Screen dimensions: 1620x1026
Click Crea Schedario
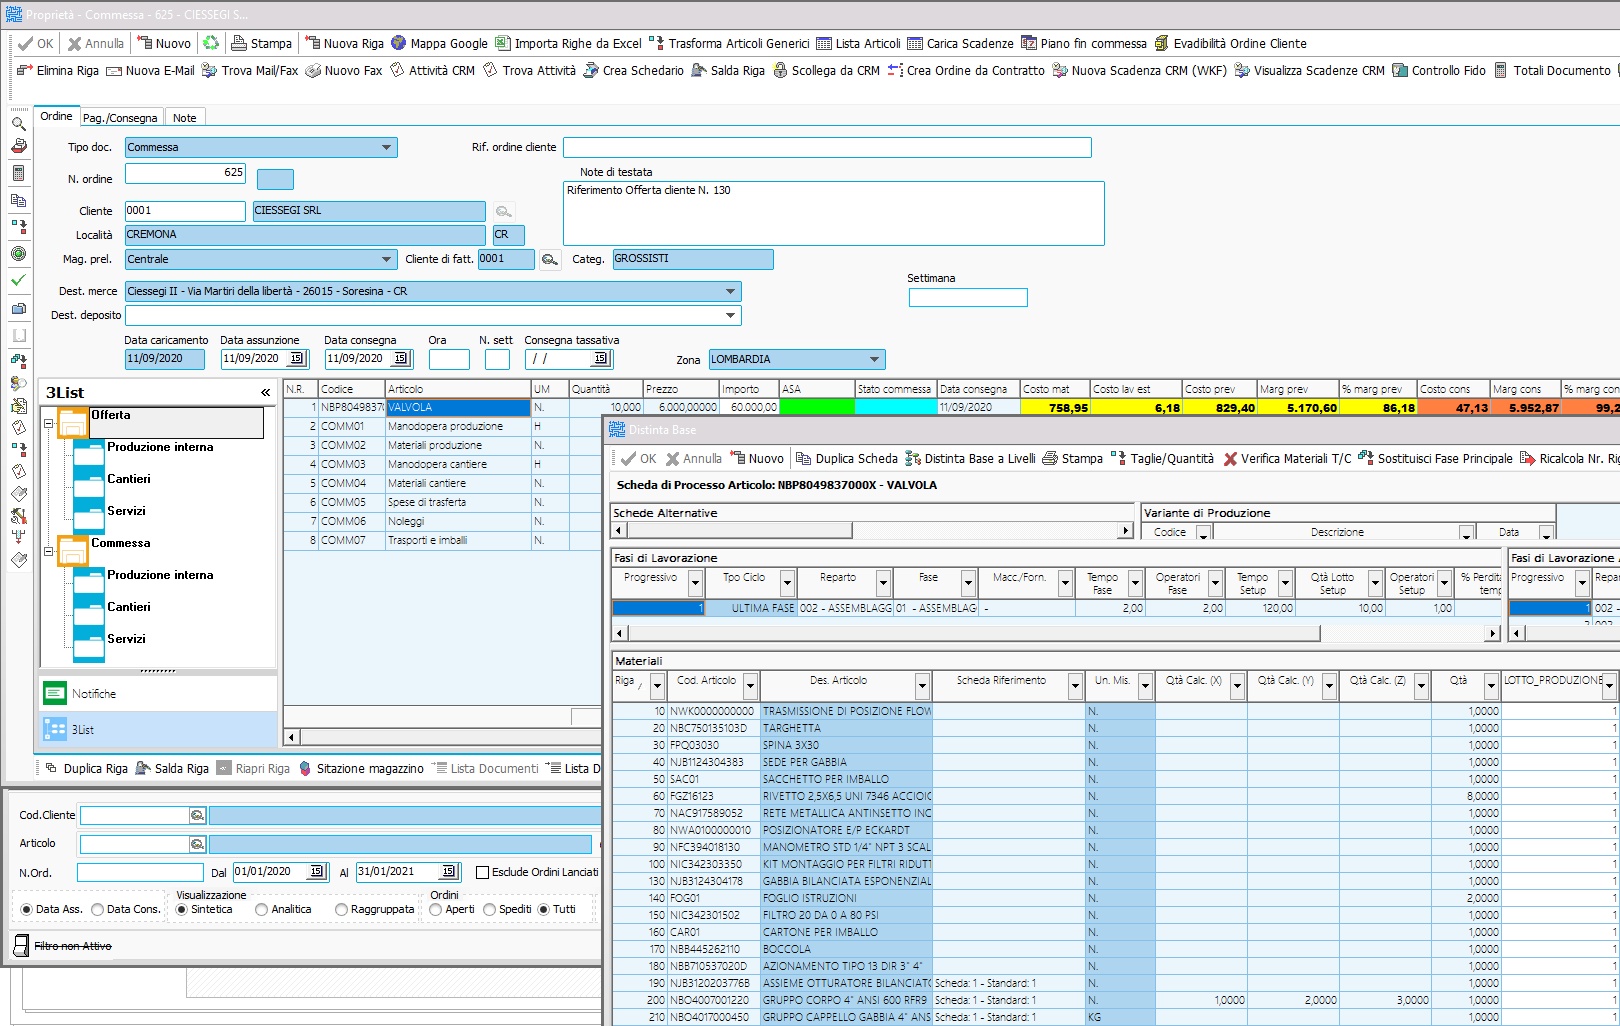[633, 70]
